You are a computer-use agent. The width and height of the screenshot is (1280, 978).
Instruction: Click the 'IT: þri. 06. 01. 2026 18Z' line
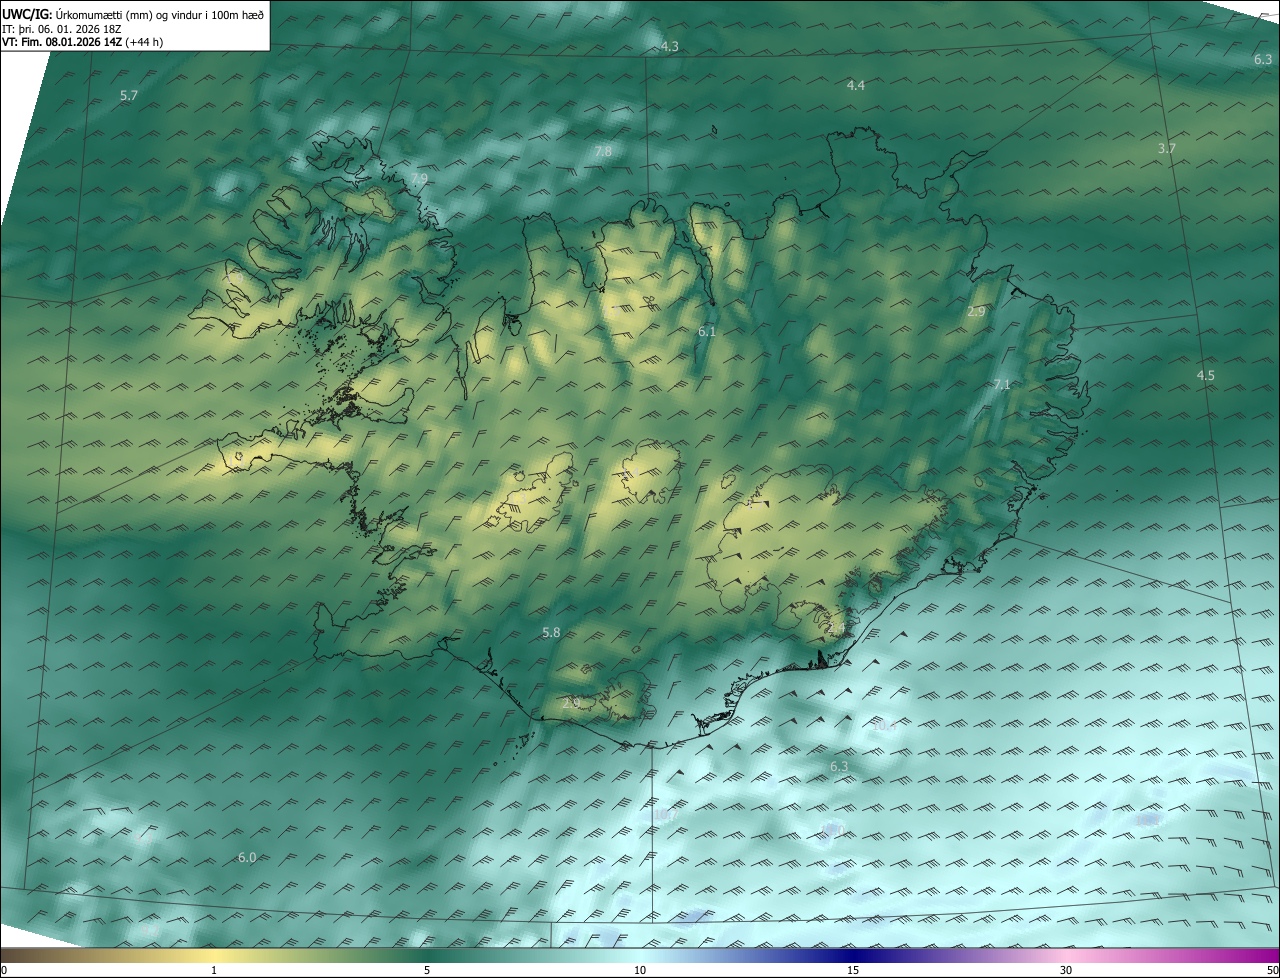point(62,29)
